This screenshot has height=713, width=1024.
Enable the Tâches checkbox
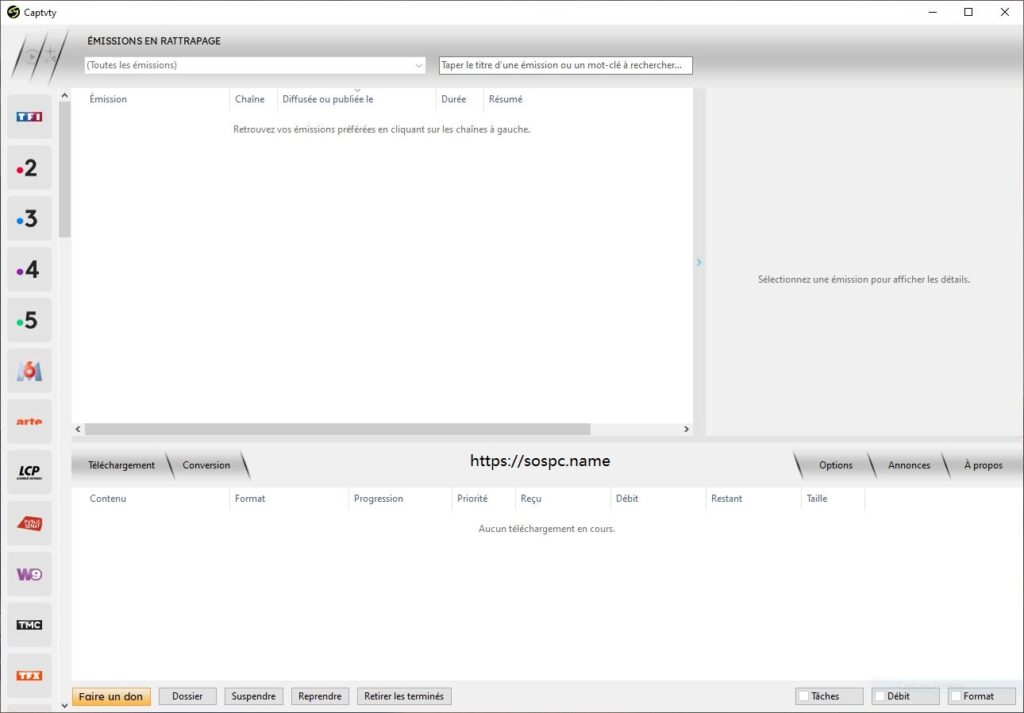pyautogui.click(x=804, y=697)
